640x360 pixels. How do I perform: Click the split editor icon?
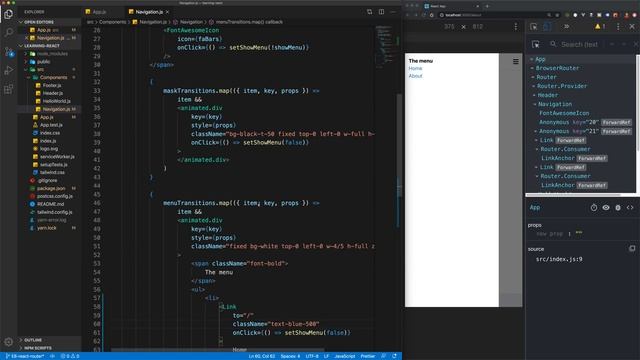pyautogui.click(x=381, y=12)
